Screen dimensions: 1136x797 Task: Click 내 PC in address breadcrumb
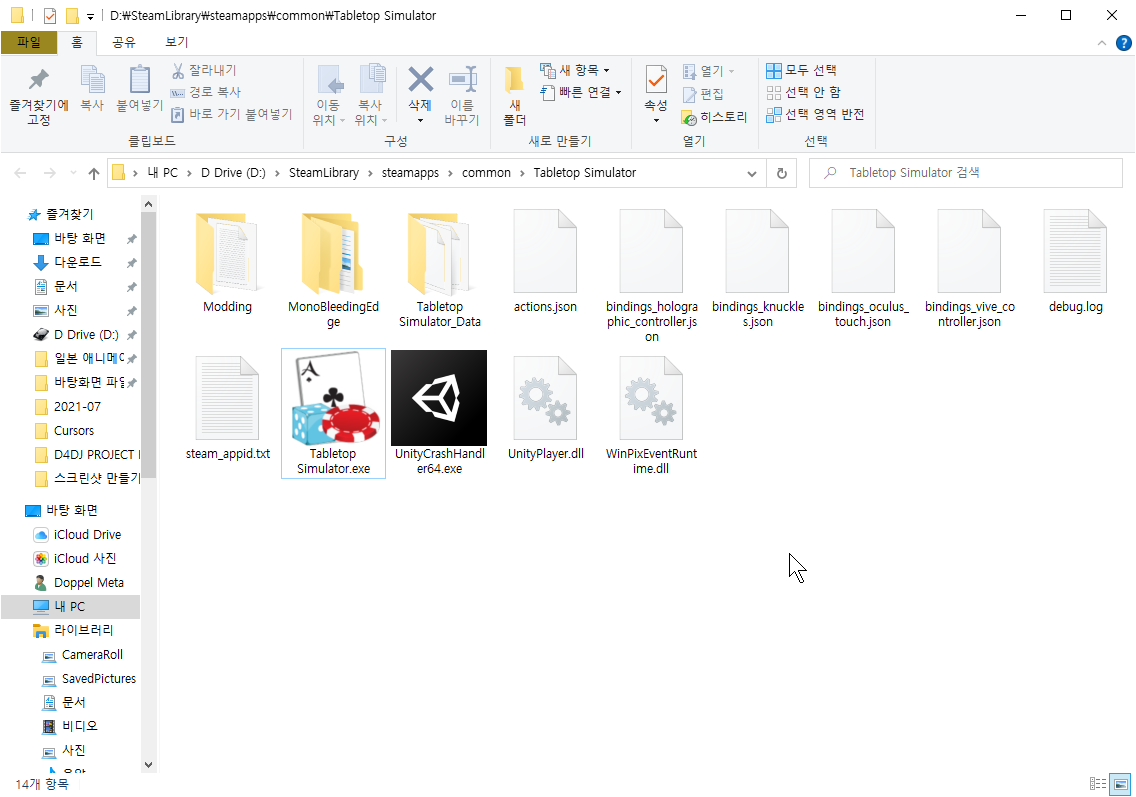tap(162, 173)
